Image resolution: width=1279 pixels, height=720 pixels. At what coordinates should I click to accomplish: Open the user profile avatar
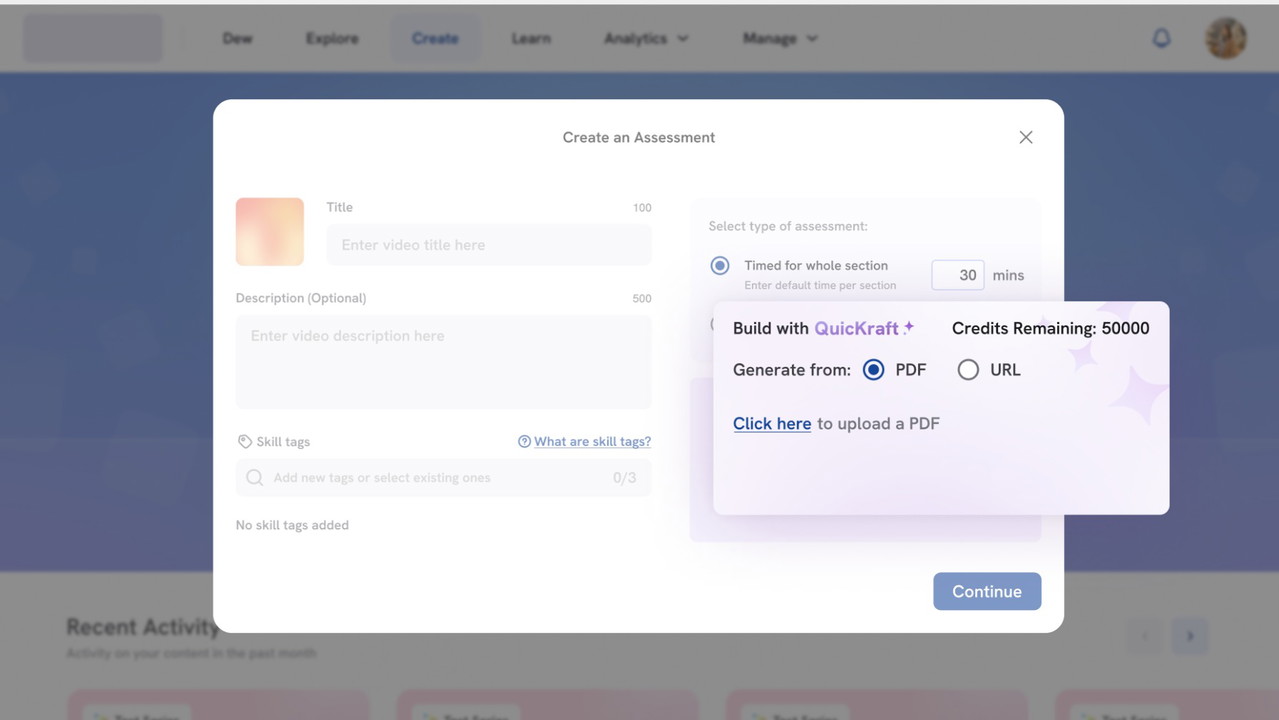[x=1225, y=38]
